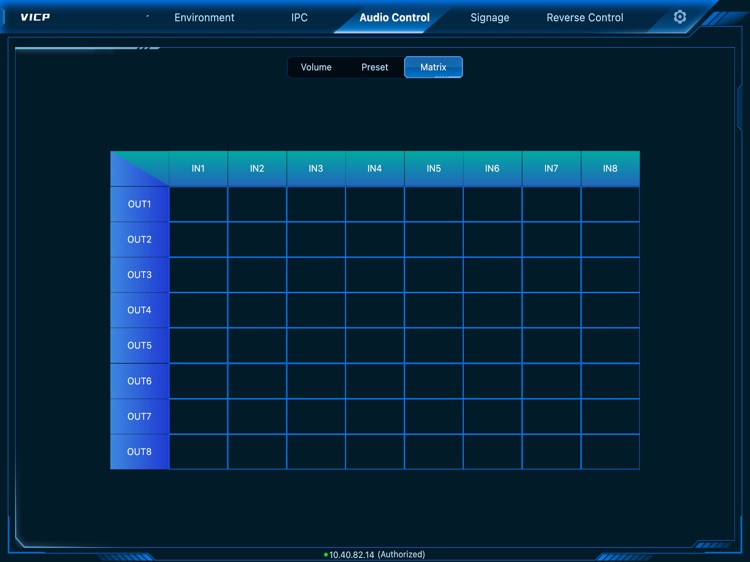Go to the Signage tab
Image resolution: width=750 pixels, height=562 pixels.
pyautogui.click(x=490, y=18)
